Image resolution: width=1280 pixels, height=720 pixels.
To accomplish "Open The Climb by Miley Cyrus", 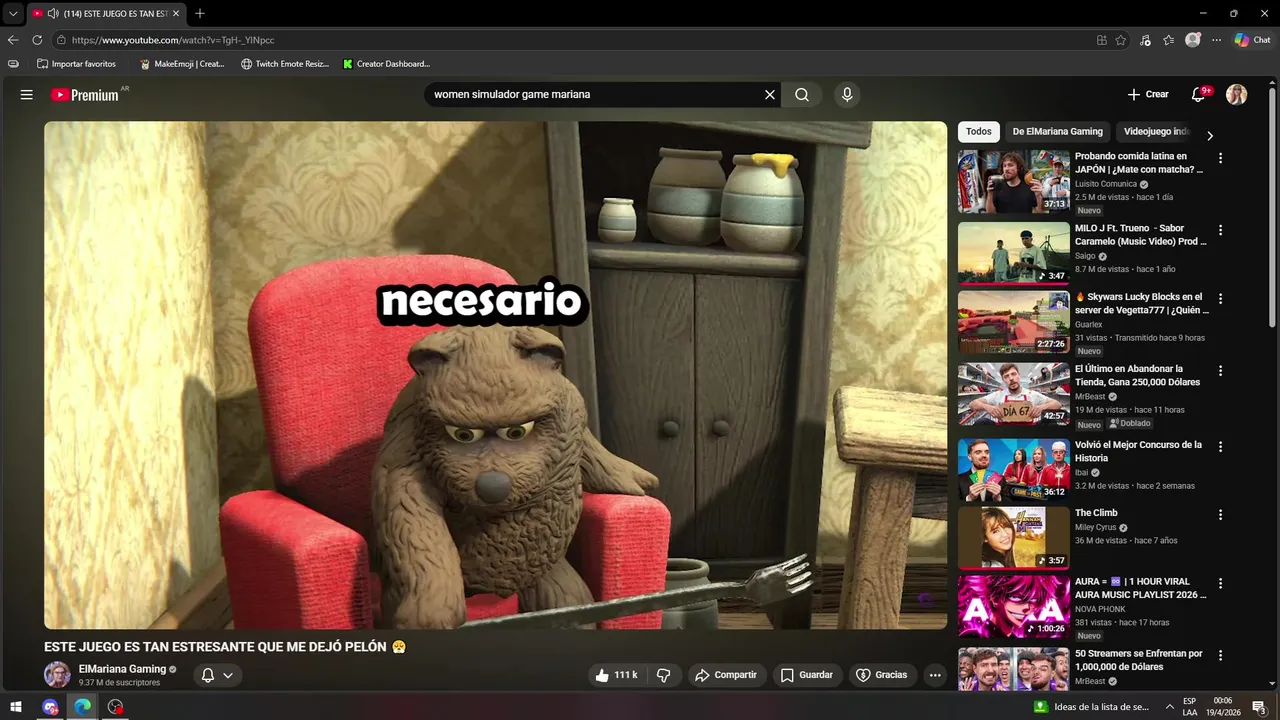I will tap(1096, 513).
